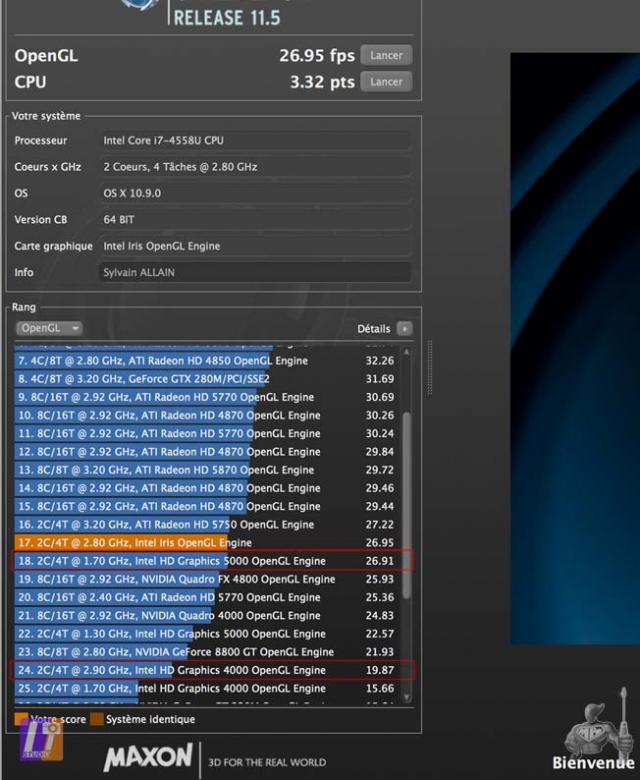This screenshot has width=640, height=780.
Task: Select rank 21 NVIDIA Quadro 4000 row
Action: tap(206, 615)
